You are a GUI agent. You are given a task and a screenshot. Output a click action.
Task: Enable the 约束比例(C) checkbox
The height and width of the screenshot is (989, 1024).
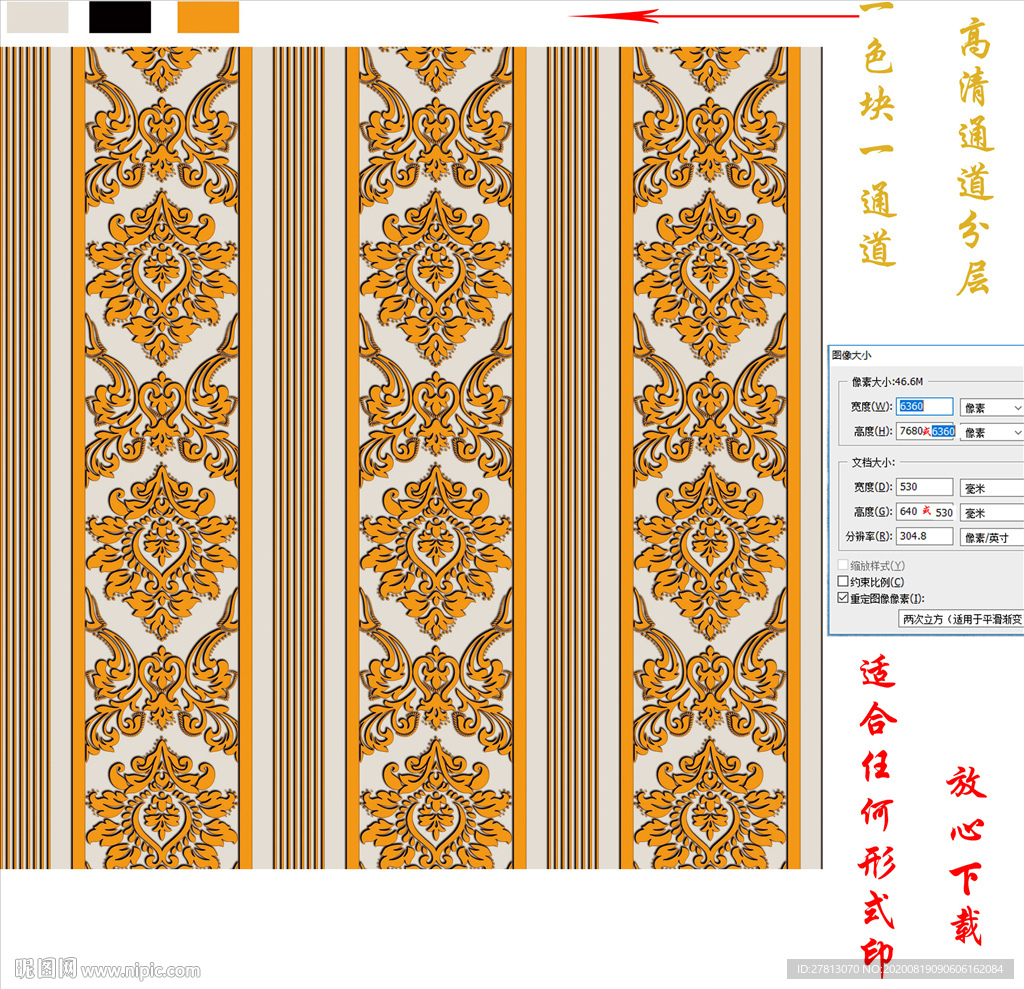(843, 581)
